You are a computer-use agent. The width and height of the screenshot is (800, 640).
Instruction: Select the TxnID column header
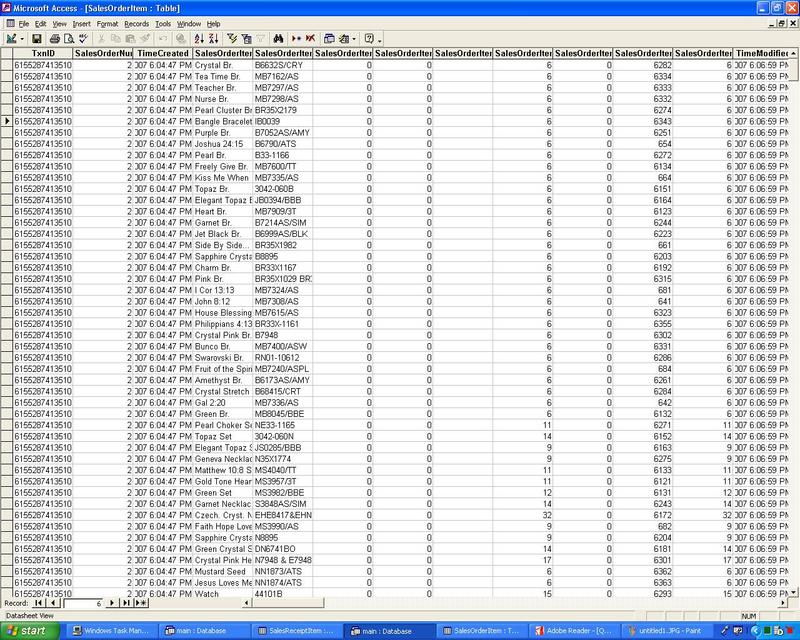[41, 51]
